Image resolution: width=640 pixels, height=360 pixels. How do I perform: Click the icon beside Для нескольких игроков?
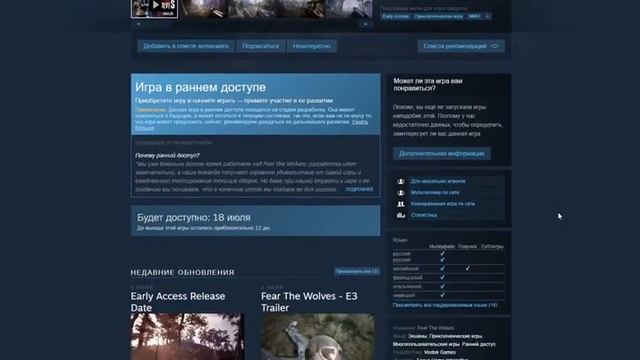tap(401, 181)
